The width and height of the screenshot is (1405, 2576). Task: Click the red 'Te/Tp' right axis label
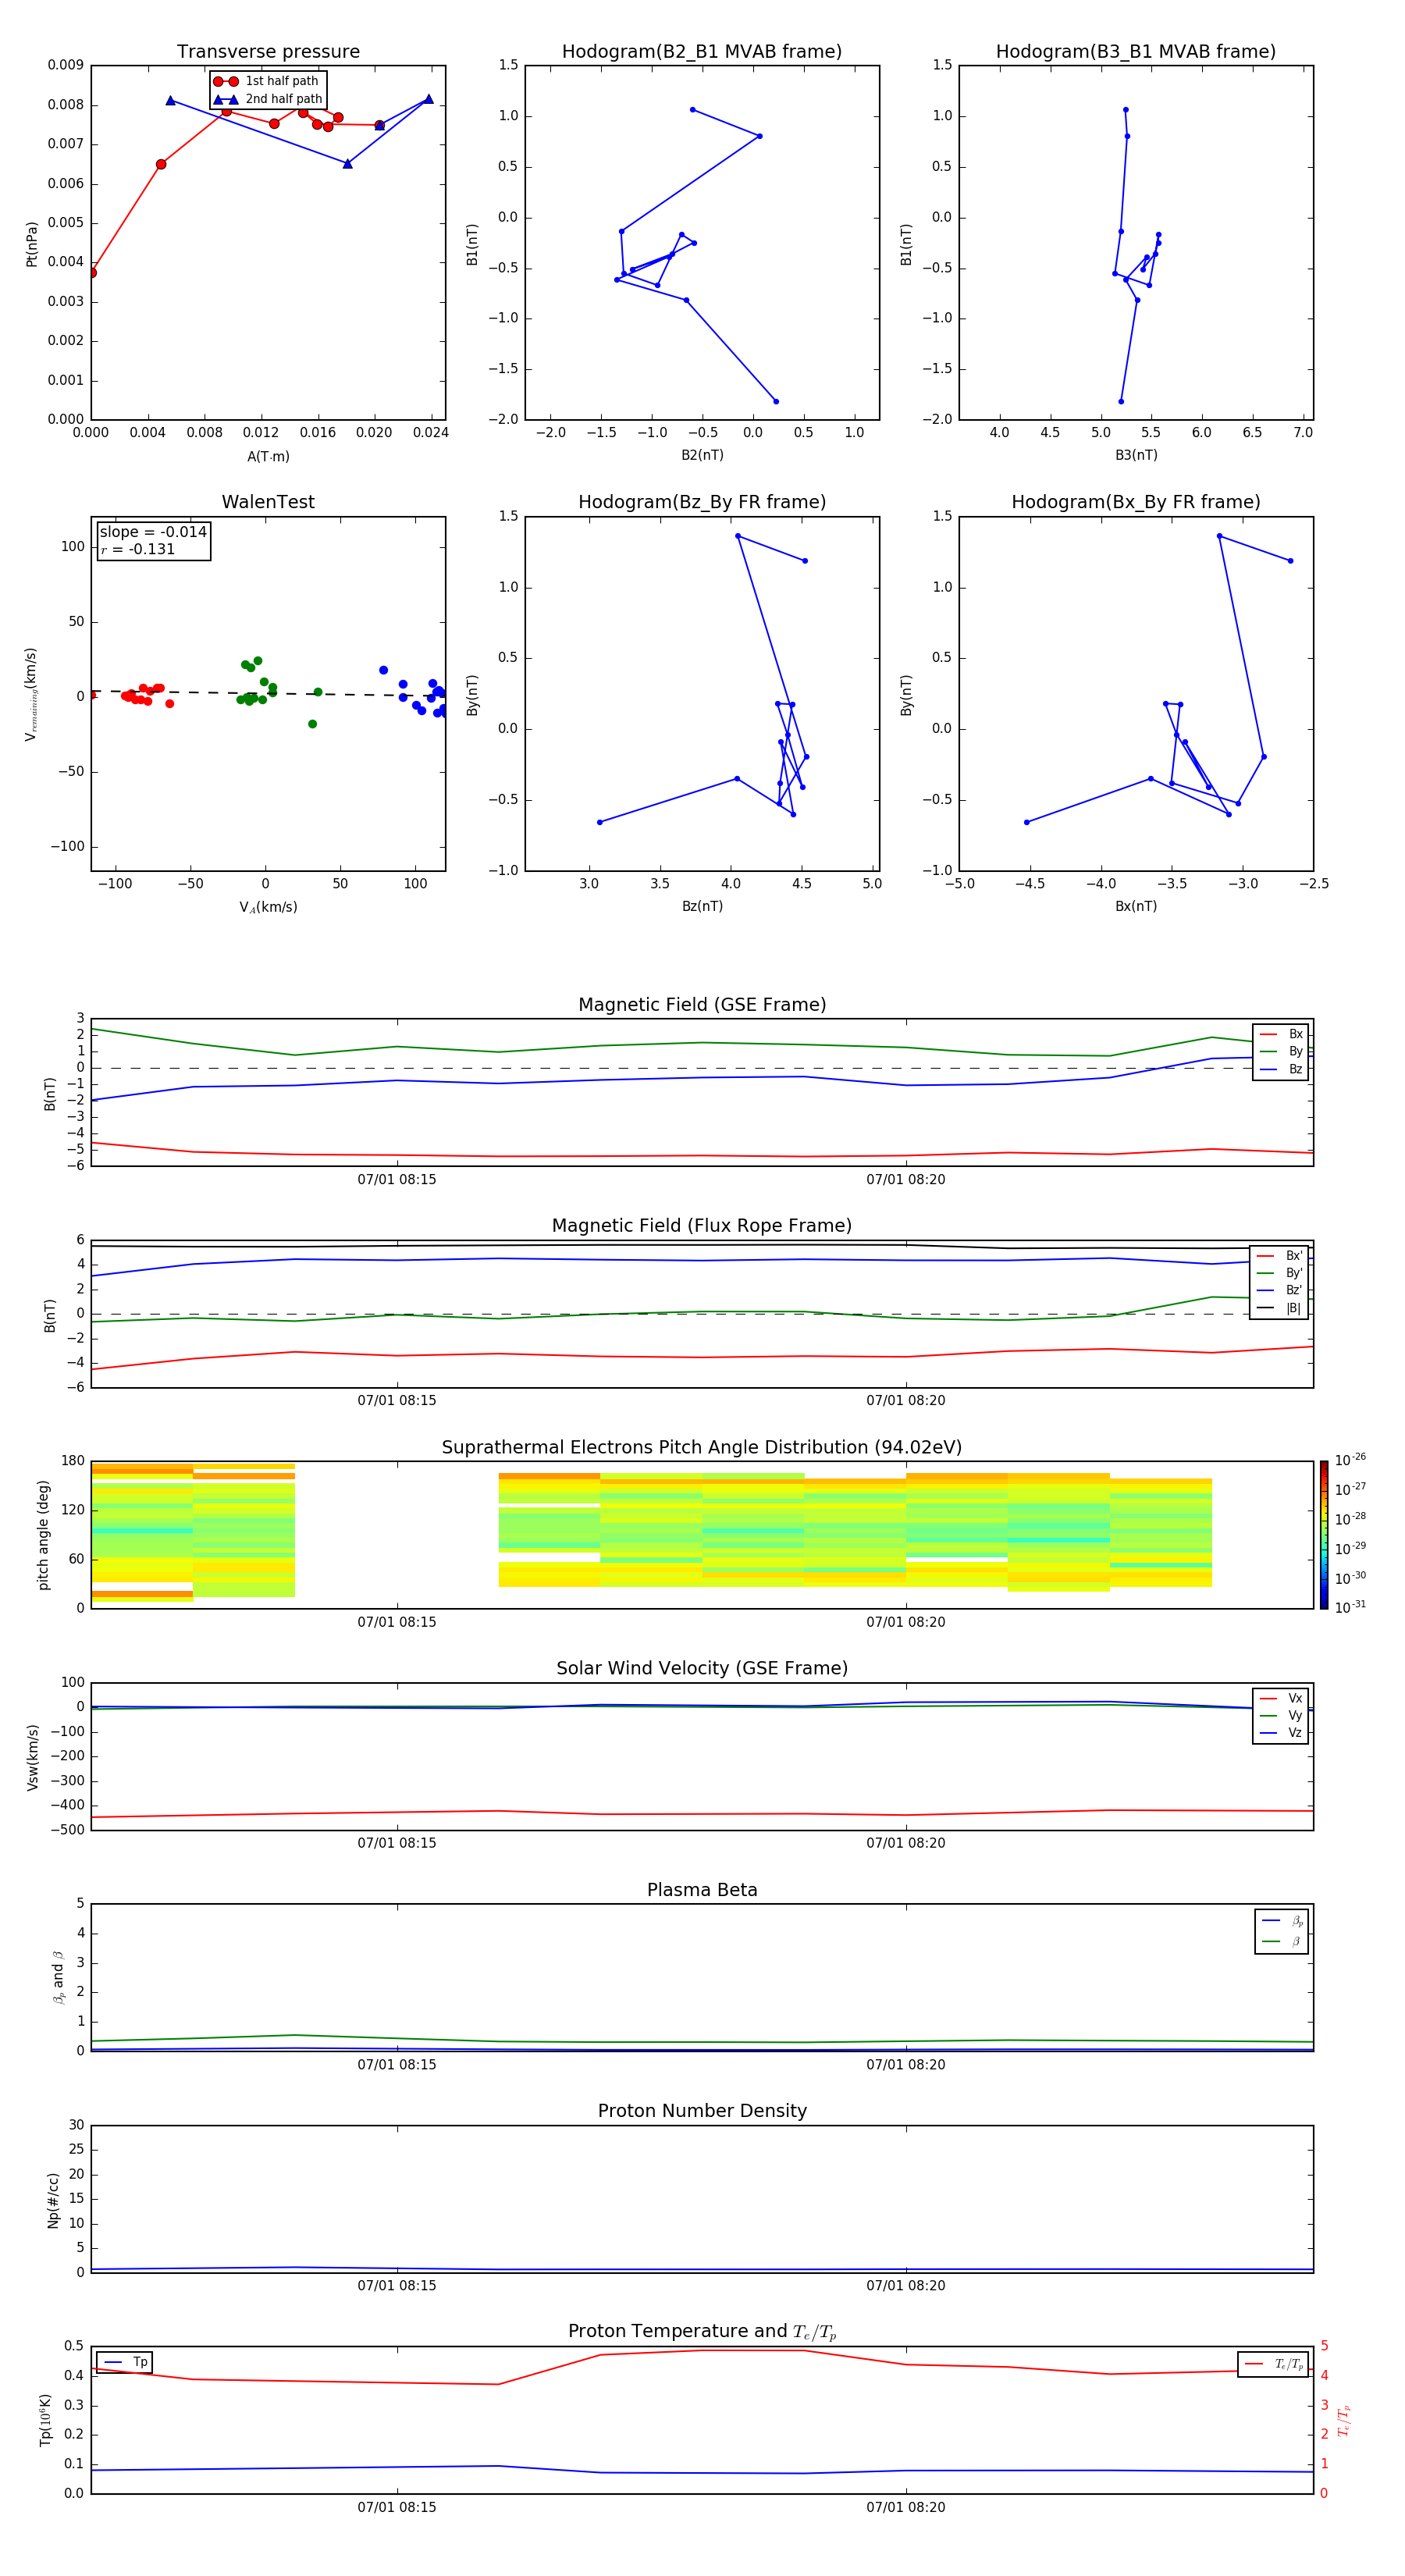(1344, 2420)
